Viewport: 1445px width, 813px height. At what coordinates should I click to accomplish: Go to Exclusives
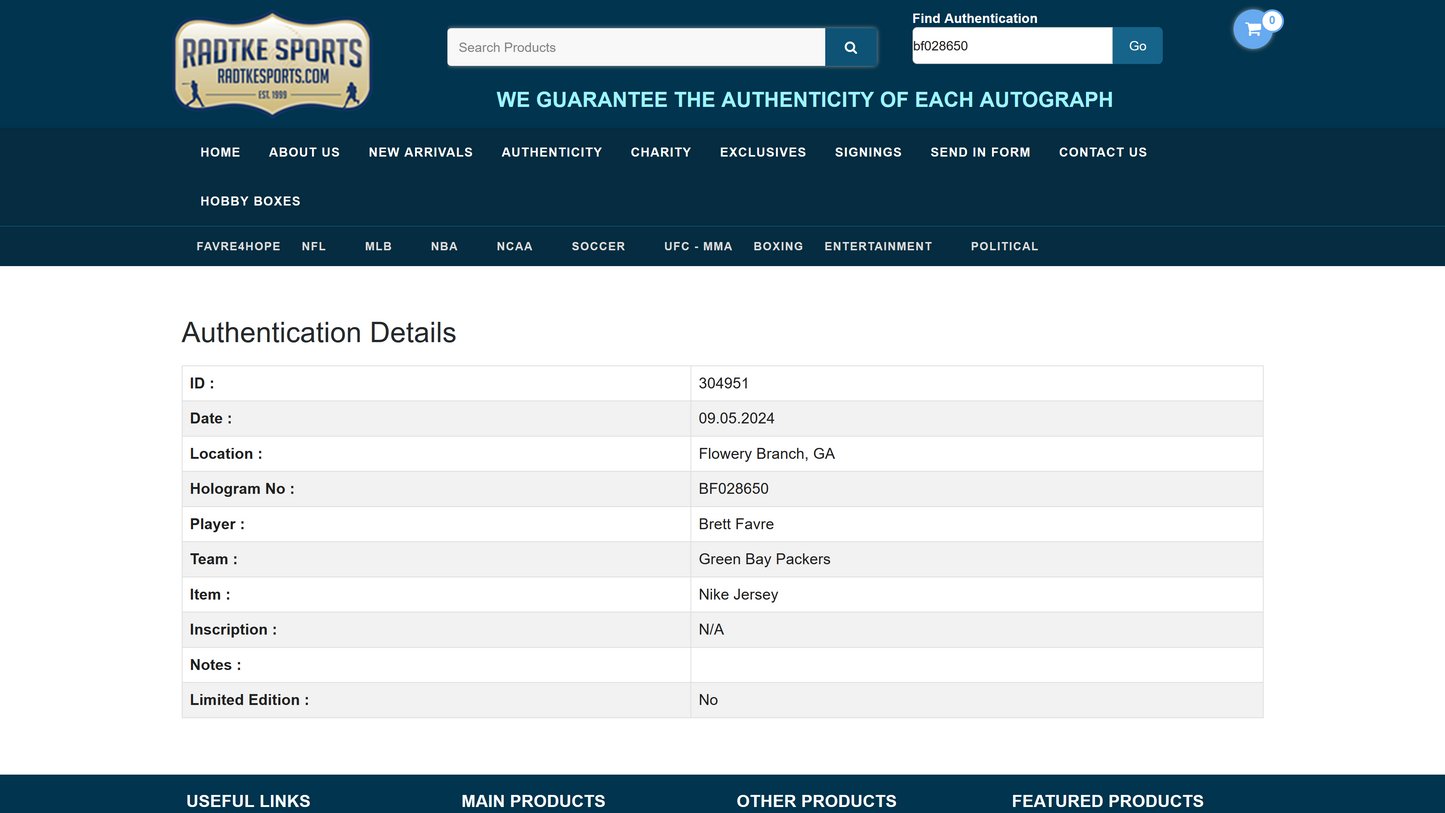pyautogui.click(x=763, y=152)
